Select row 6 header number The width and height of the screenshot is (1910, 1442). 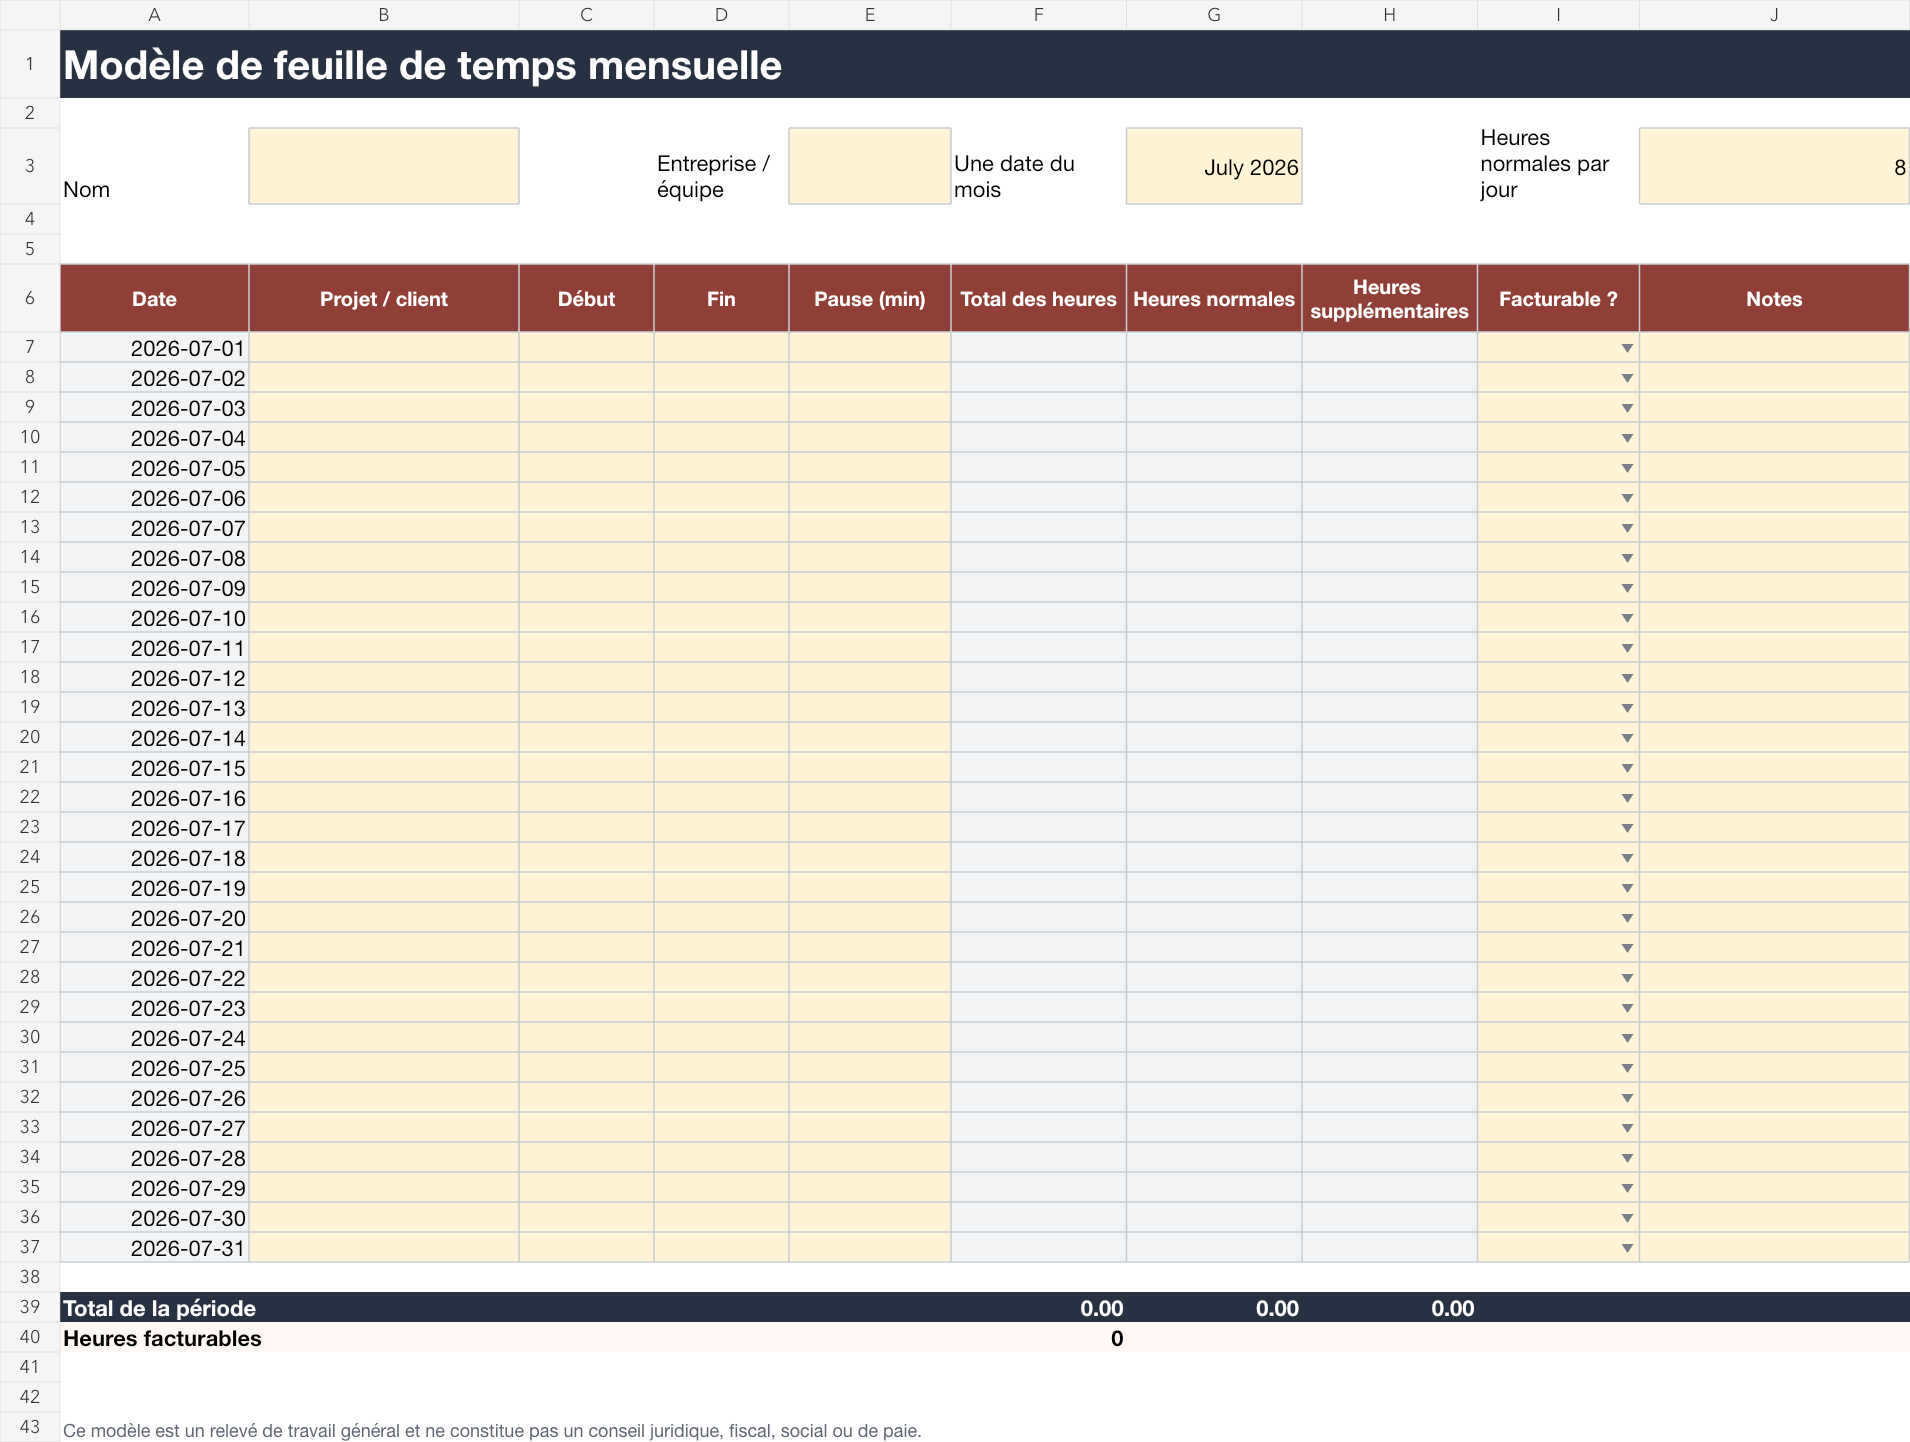30,298
